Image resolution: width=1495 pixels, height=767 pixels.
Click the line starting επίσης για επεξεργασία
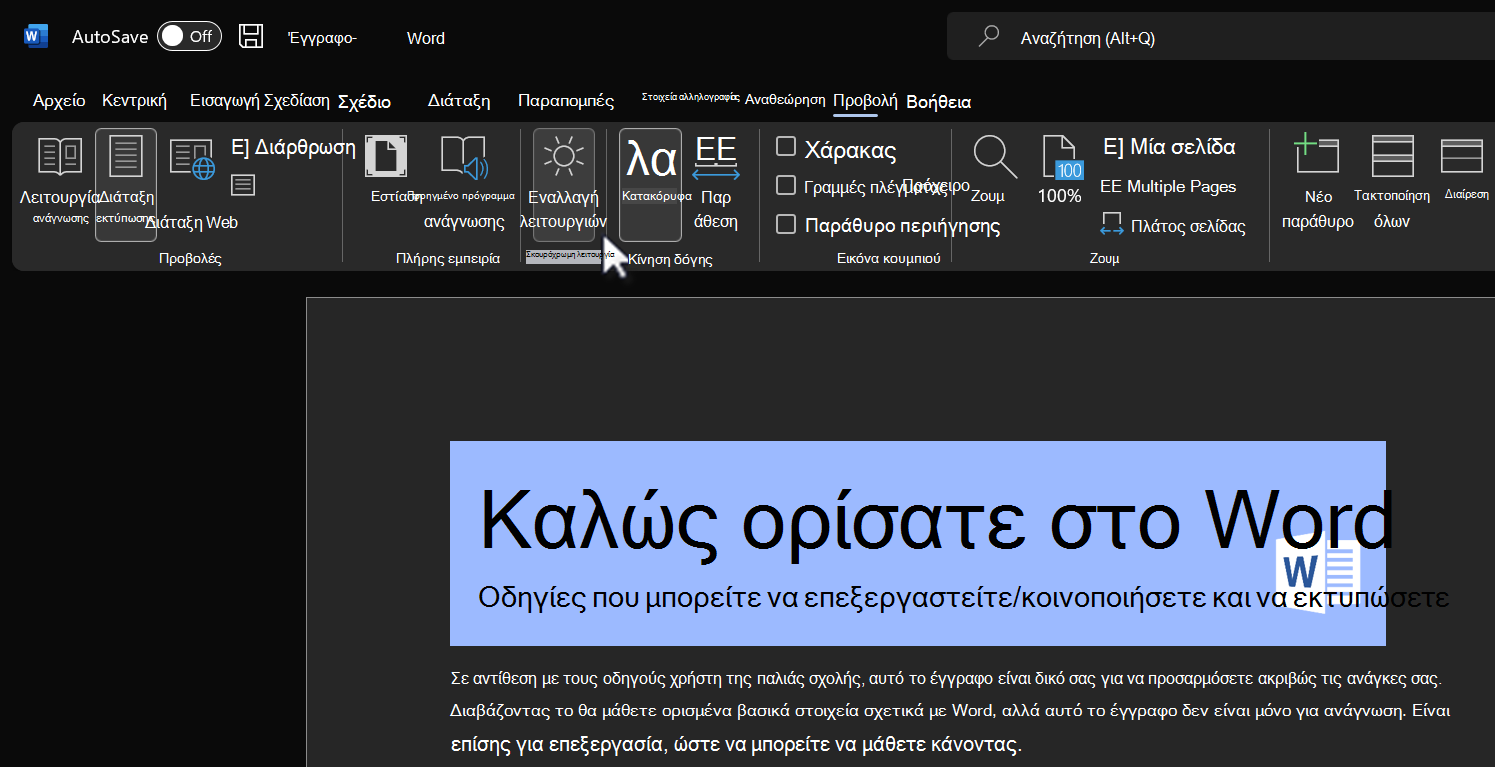[736, 744]
